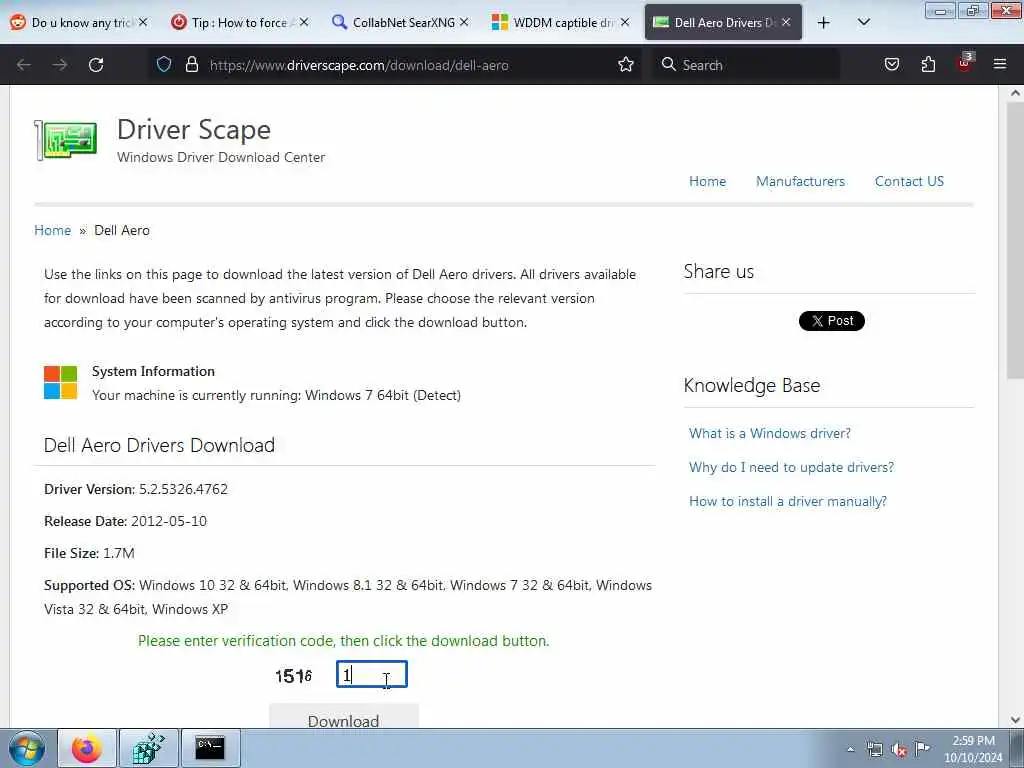The image size is (1024, 768).
Task: Click 'Release Date: 2012-05-10' text
Action: pos(125,521)
